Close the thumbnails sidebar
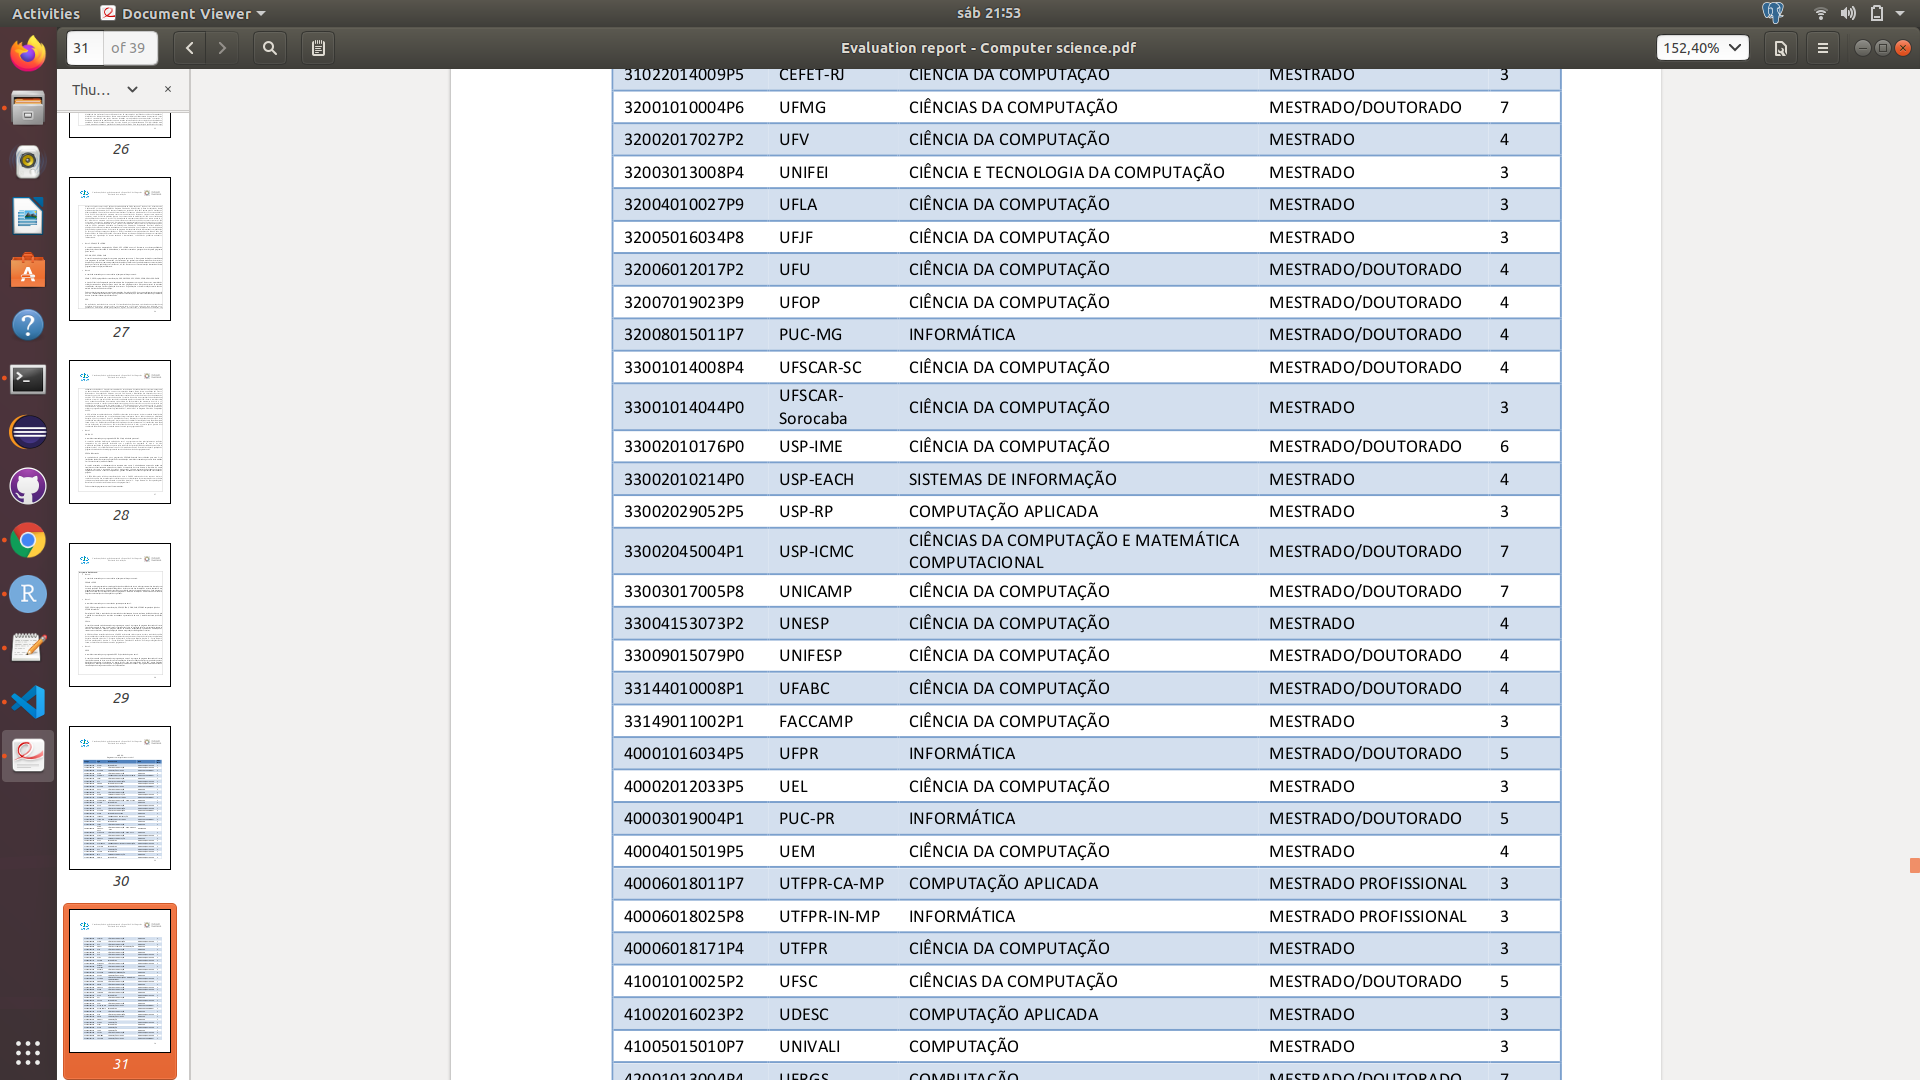The image size is (1920, 1080). tap(168, 89)
